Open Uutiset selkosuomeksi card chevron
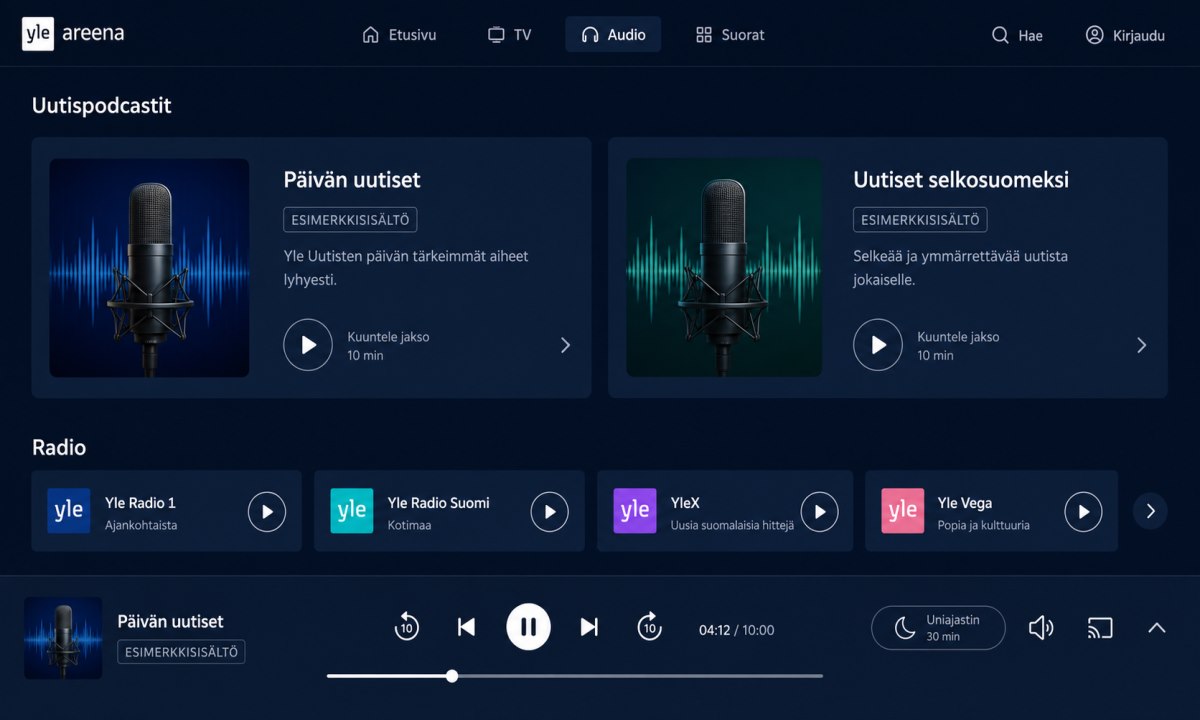Screen dimensions: 1200x720 [x=1141, y=345]
